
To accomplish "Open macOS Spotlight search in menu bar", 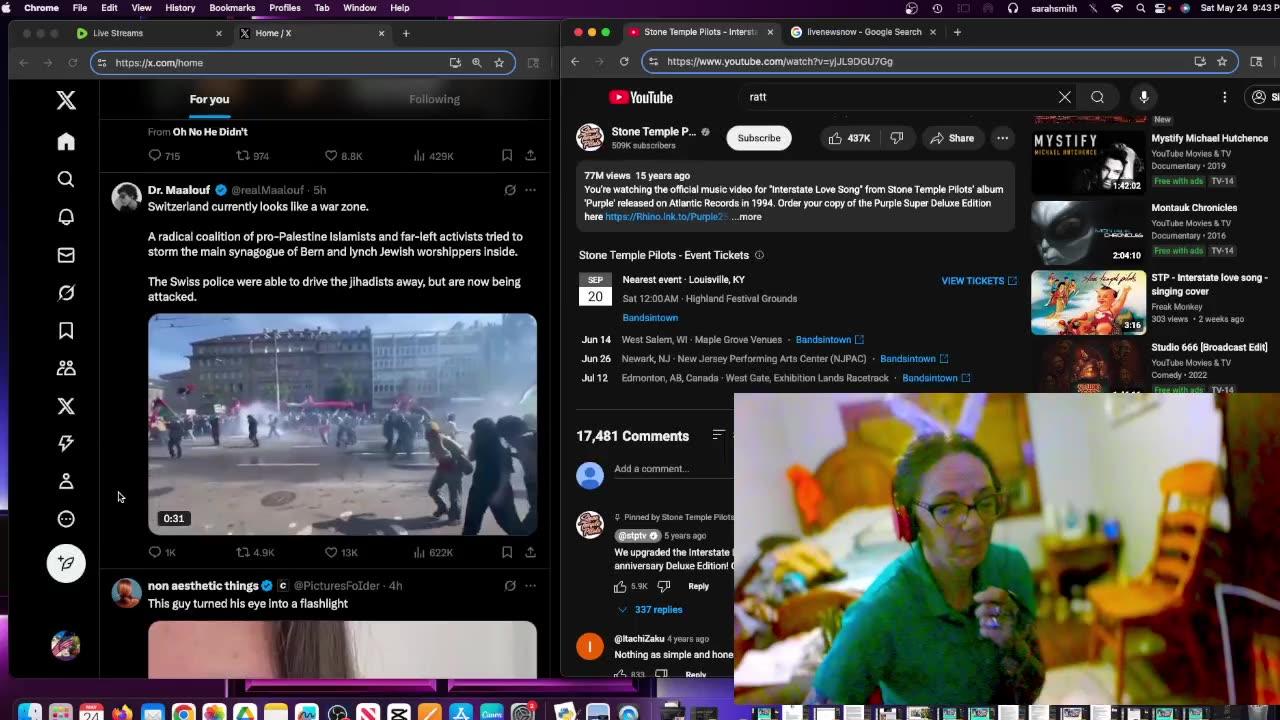I will pos(1141,8).
